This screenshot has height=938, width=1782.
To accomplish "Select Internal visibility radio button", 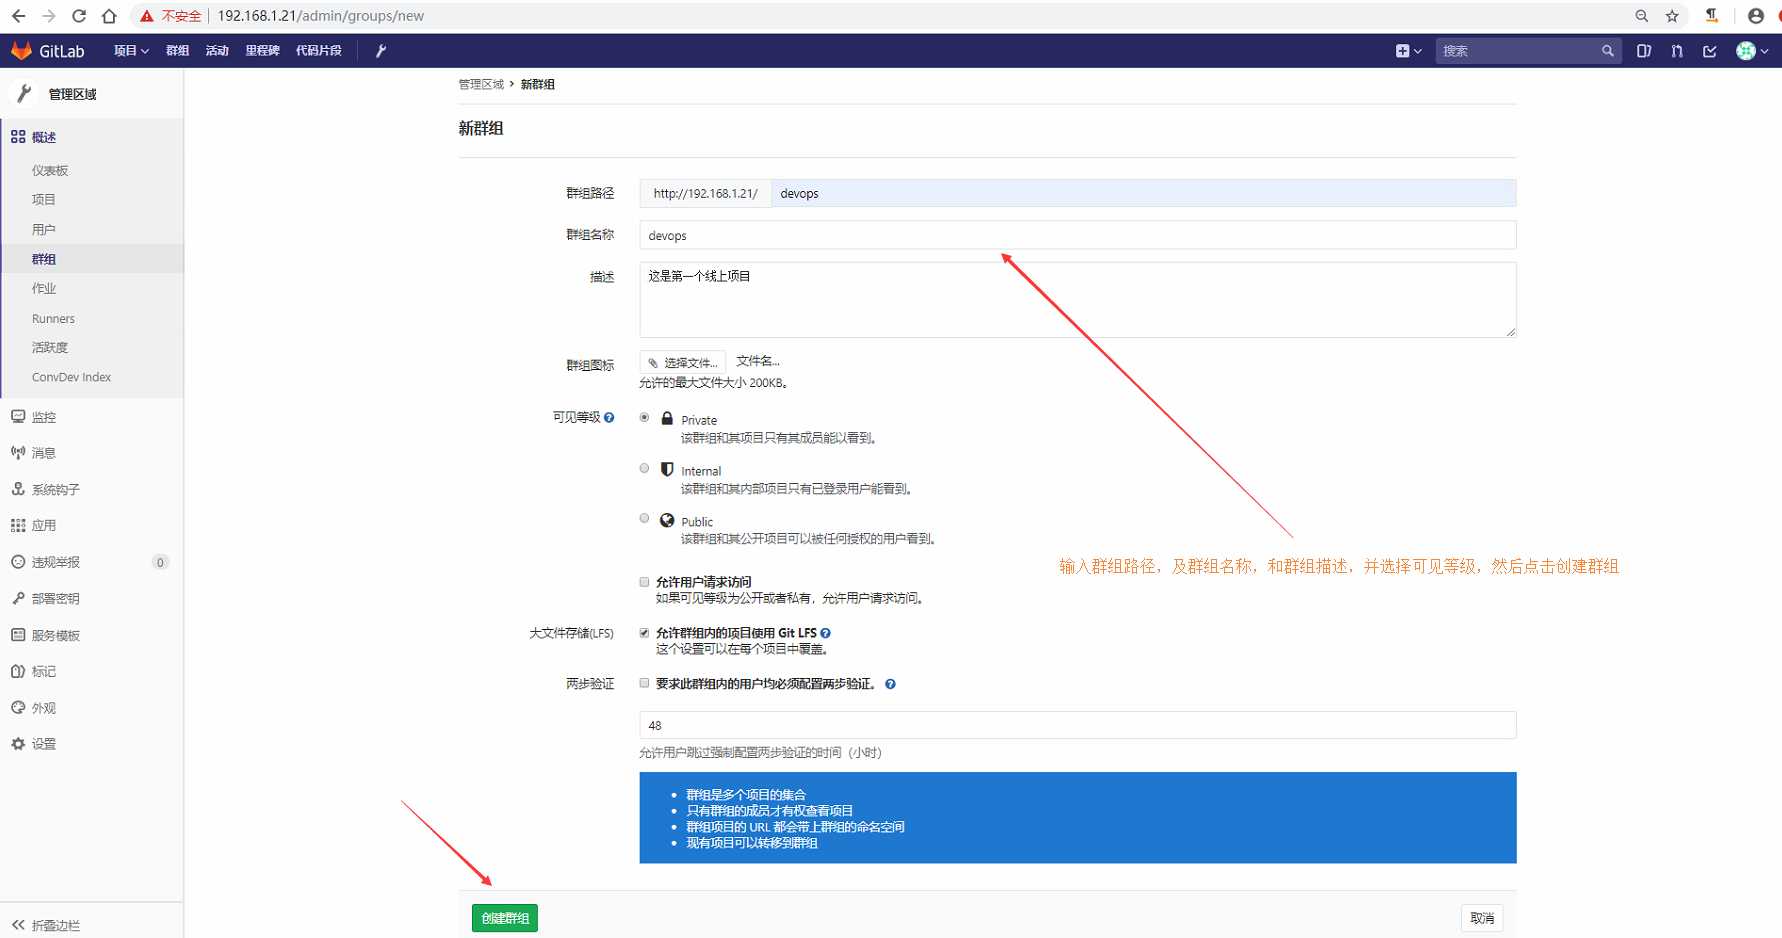I will (x=644, y=468).
